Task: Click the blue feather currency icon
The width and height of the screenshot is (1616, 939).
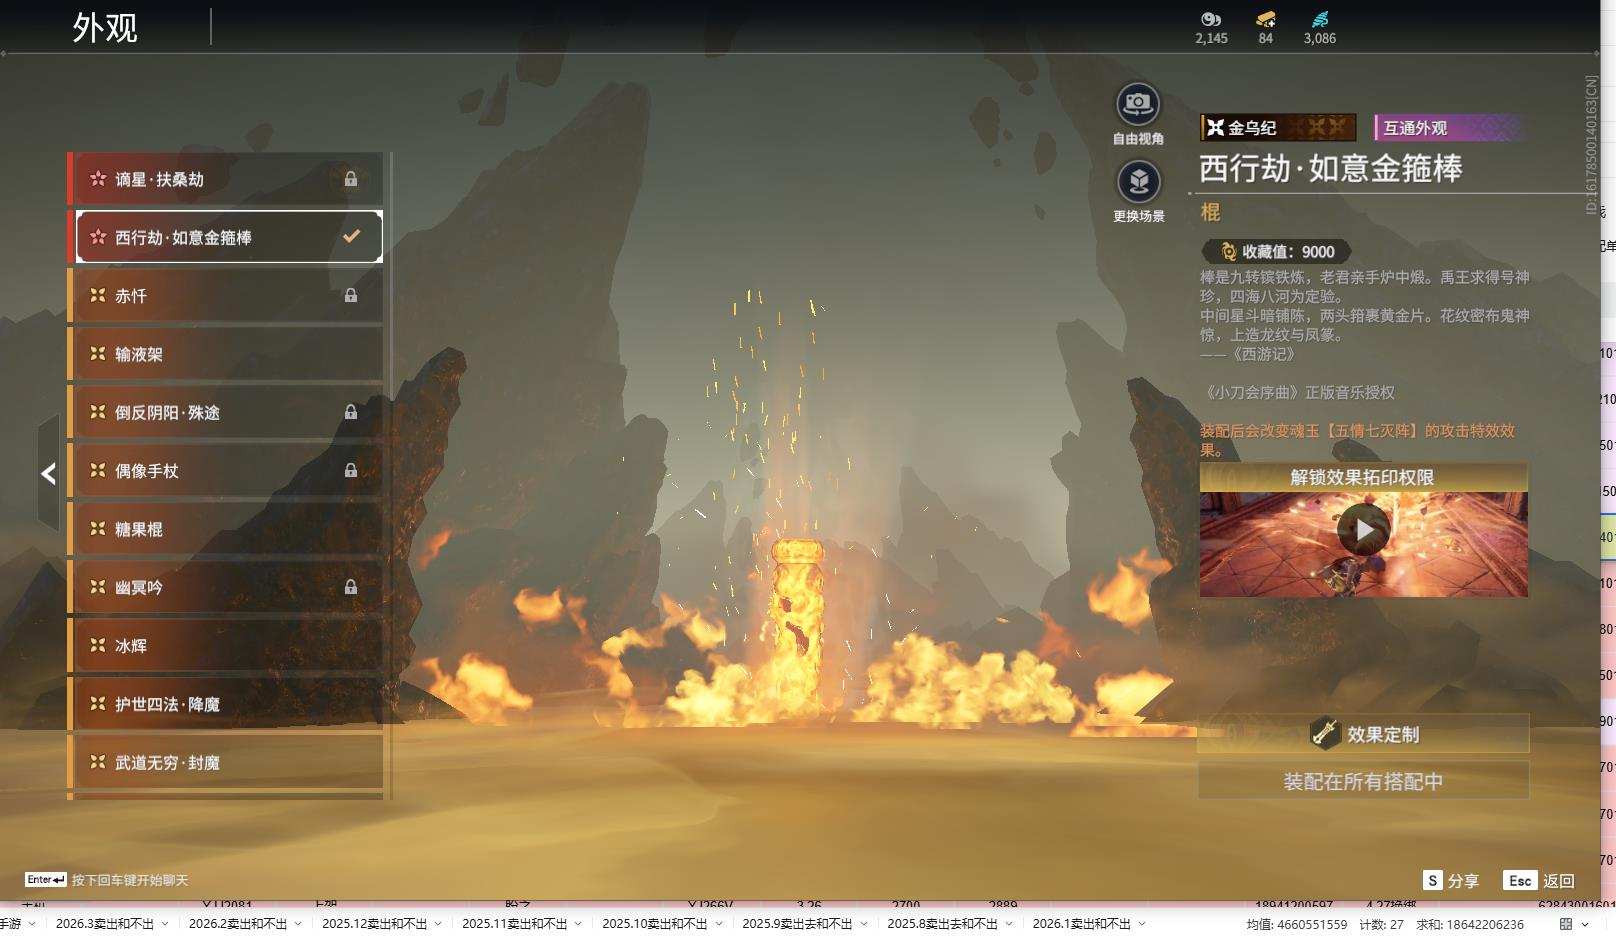Action: [x=1319, y=19]
